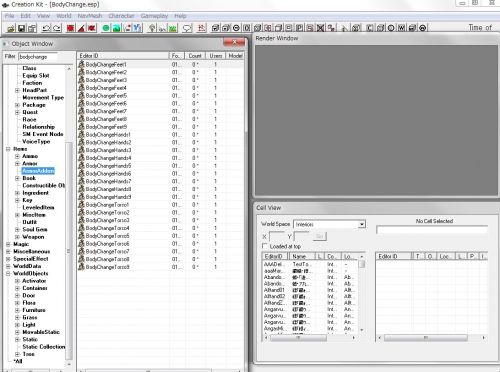The image size is (500, 372).
Task: Toggle the light bulb toolbar icon
Action: click(x=152, y=28)
